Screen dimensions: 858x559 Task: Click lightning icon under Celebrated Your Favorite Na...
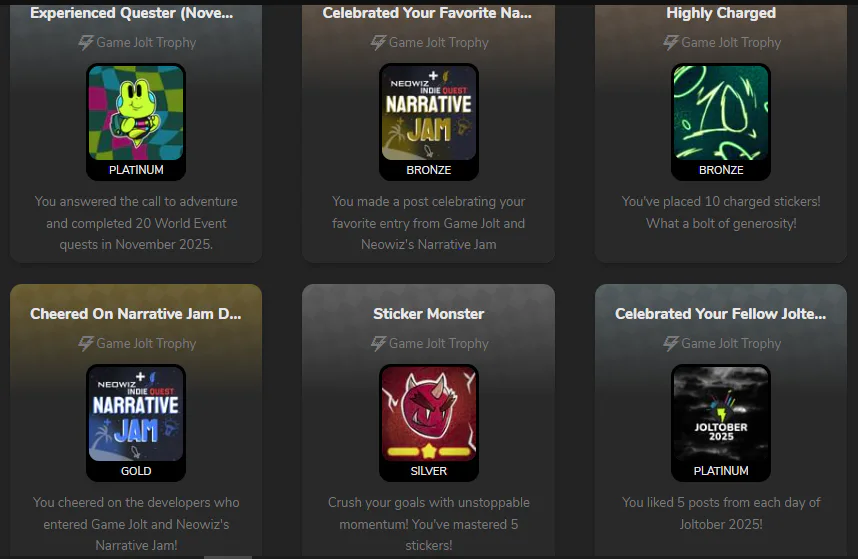click(378, 42)
